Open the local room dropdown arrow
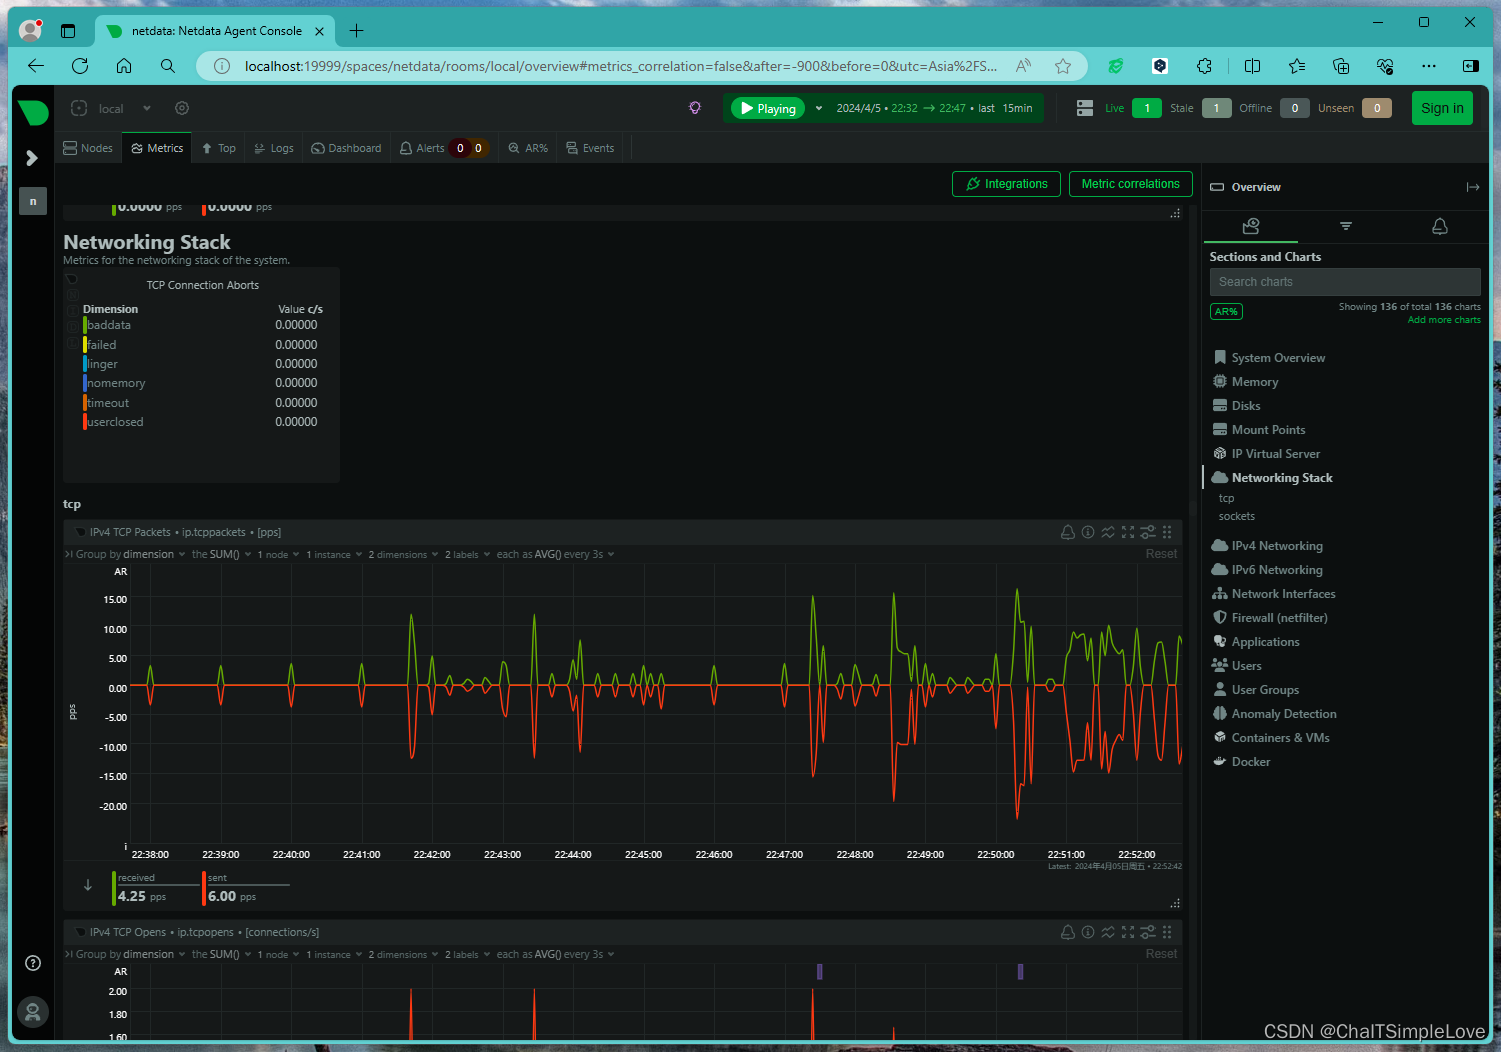 147,108
